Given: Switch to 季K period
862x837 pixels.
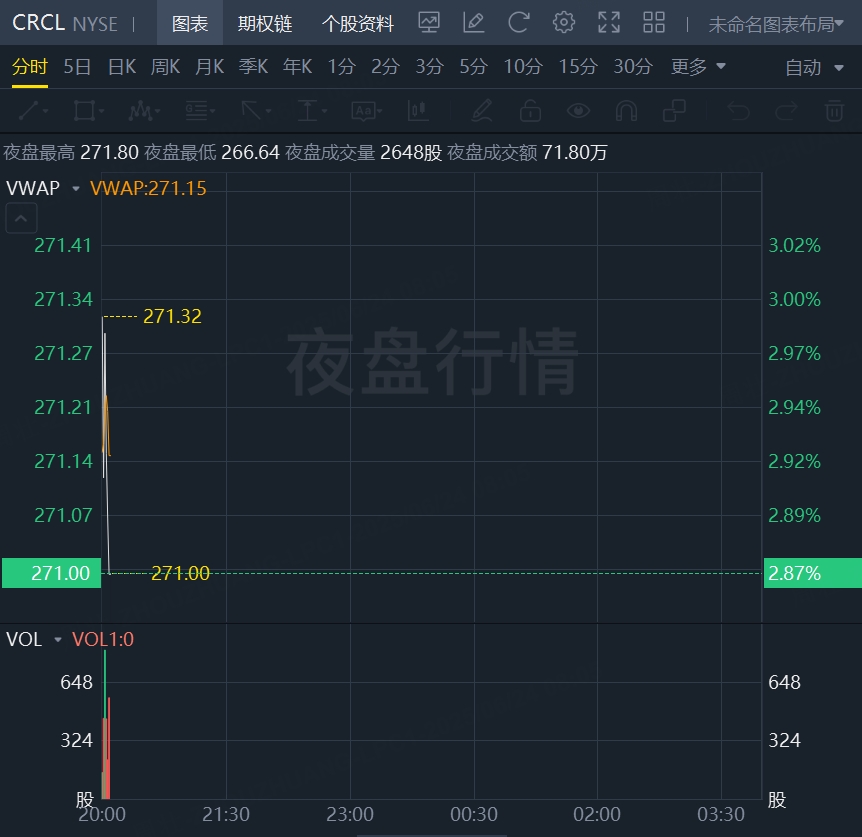Looking at the screenshot, I should 253,66.
